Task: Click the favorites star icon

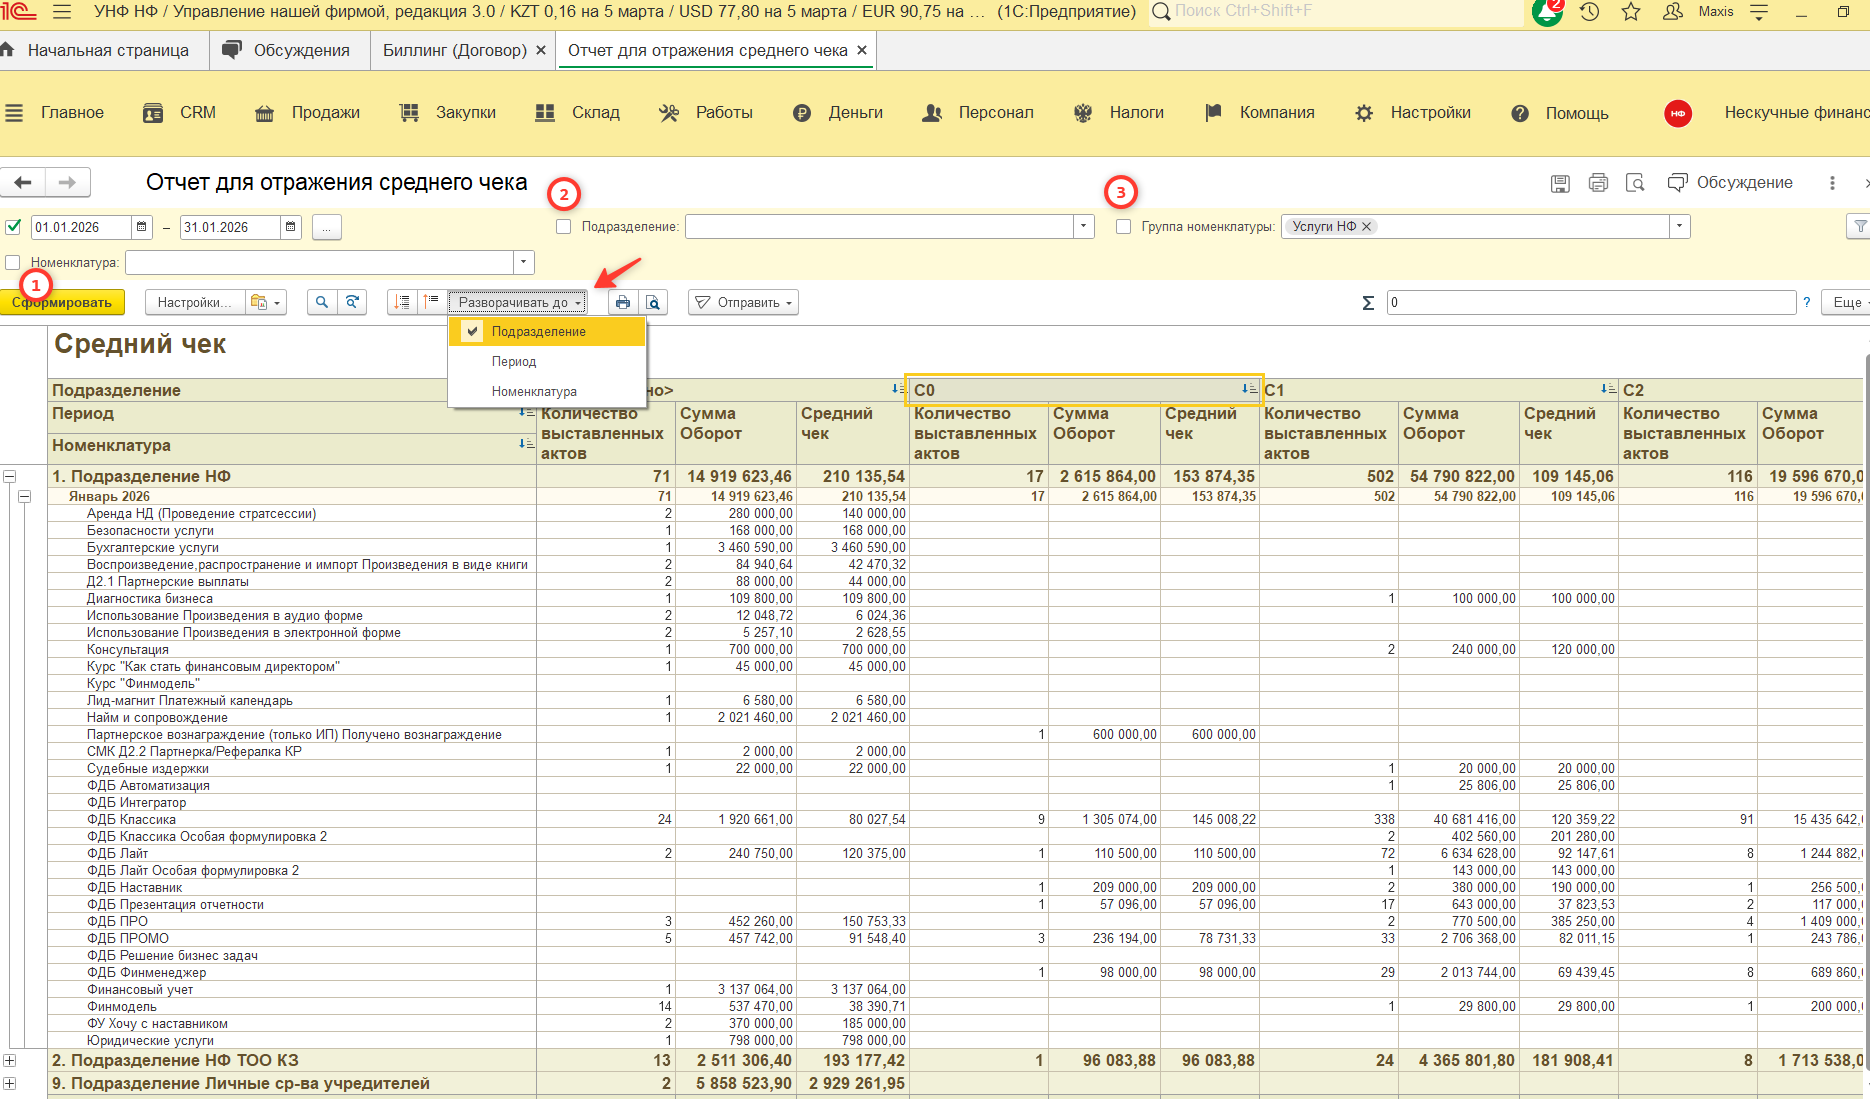Action: [1631, 12]
